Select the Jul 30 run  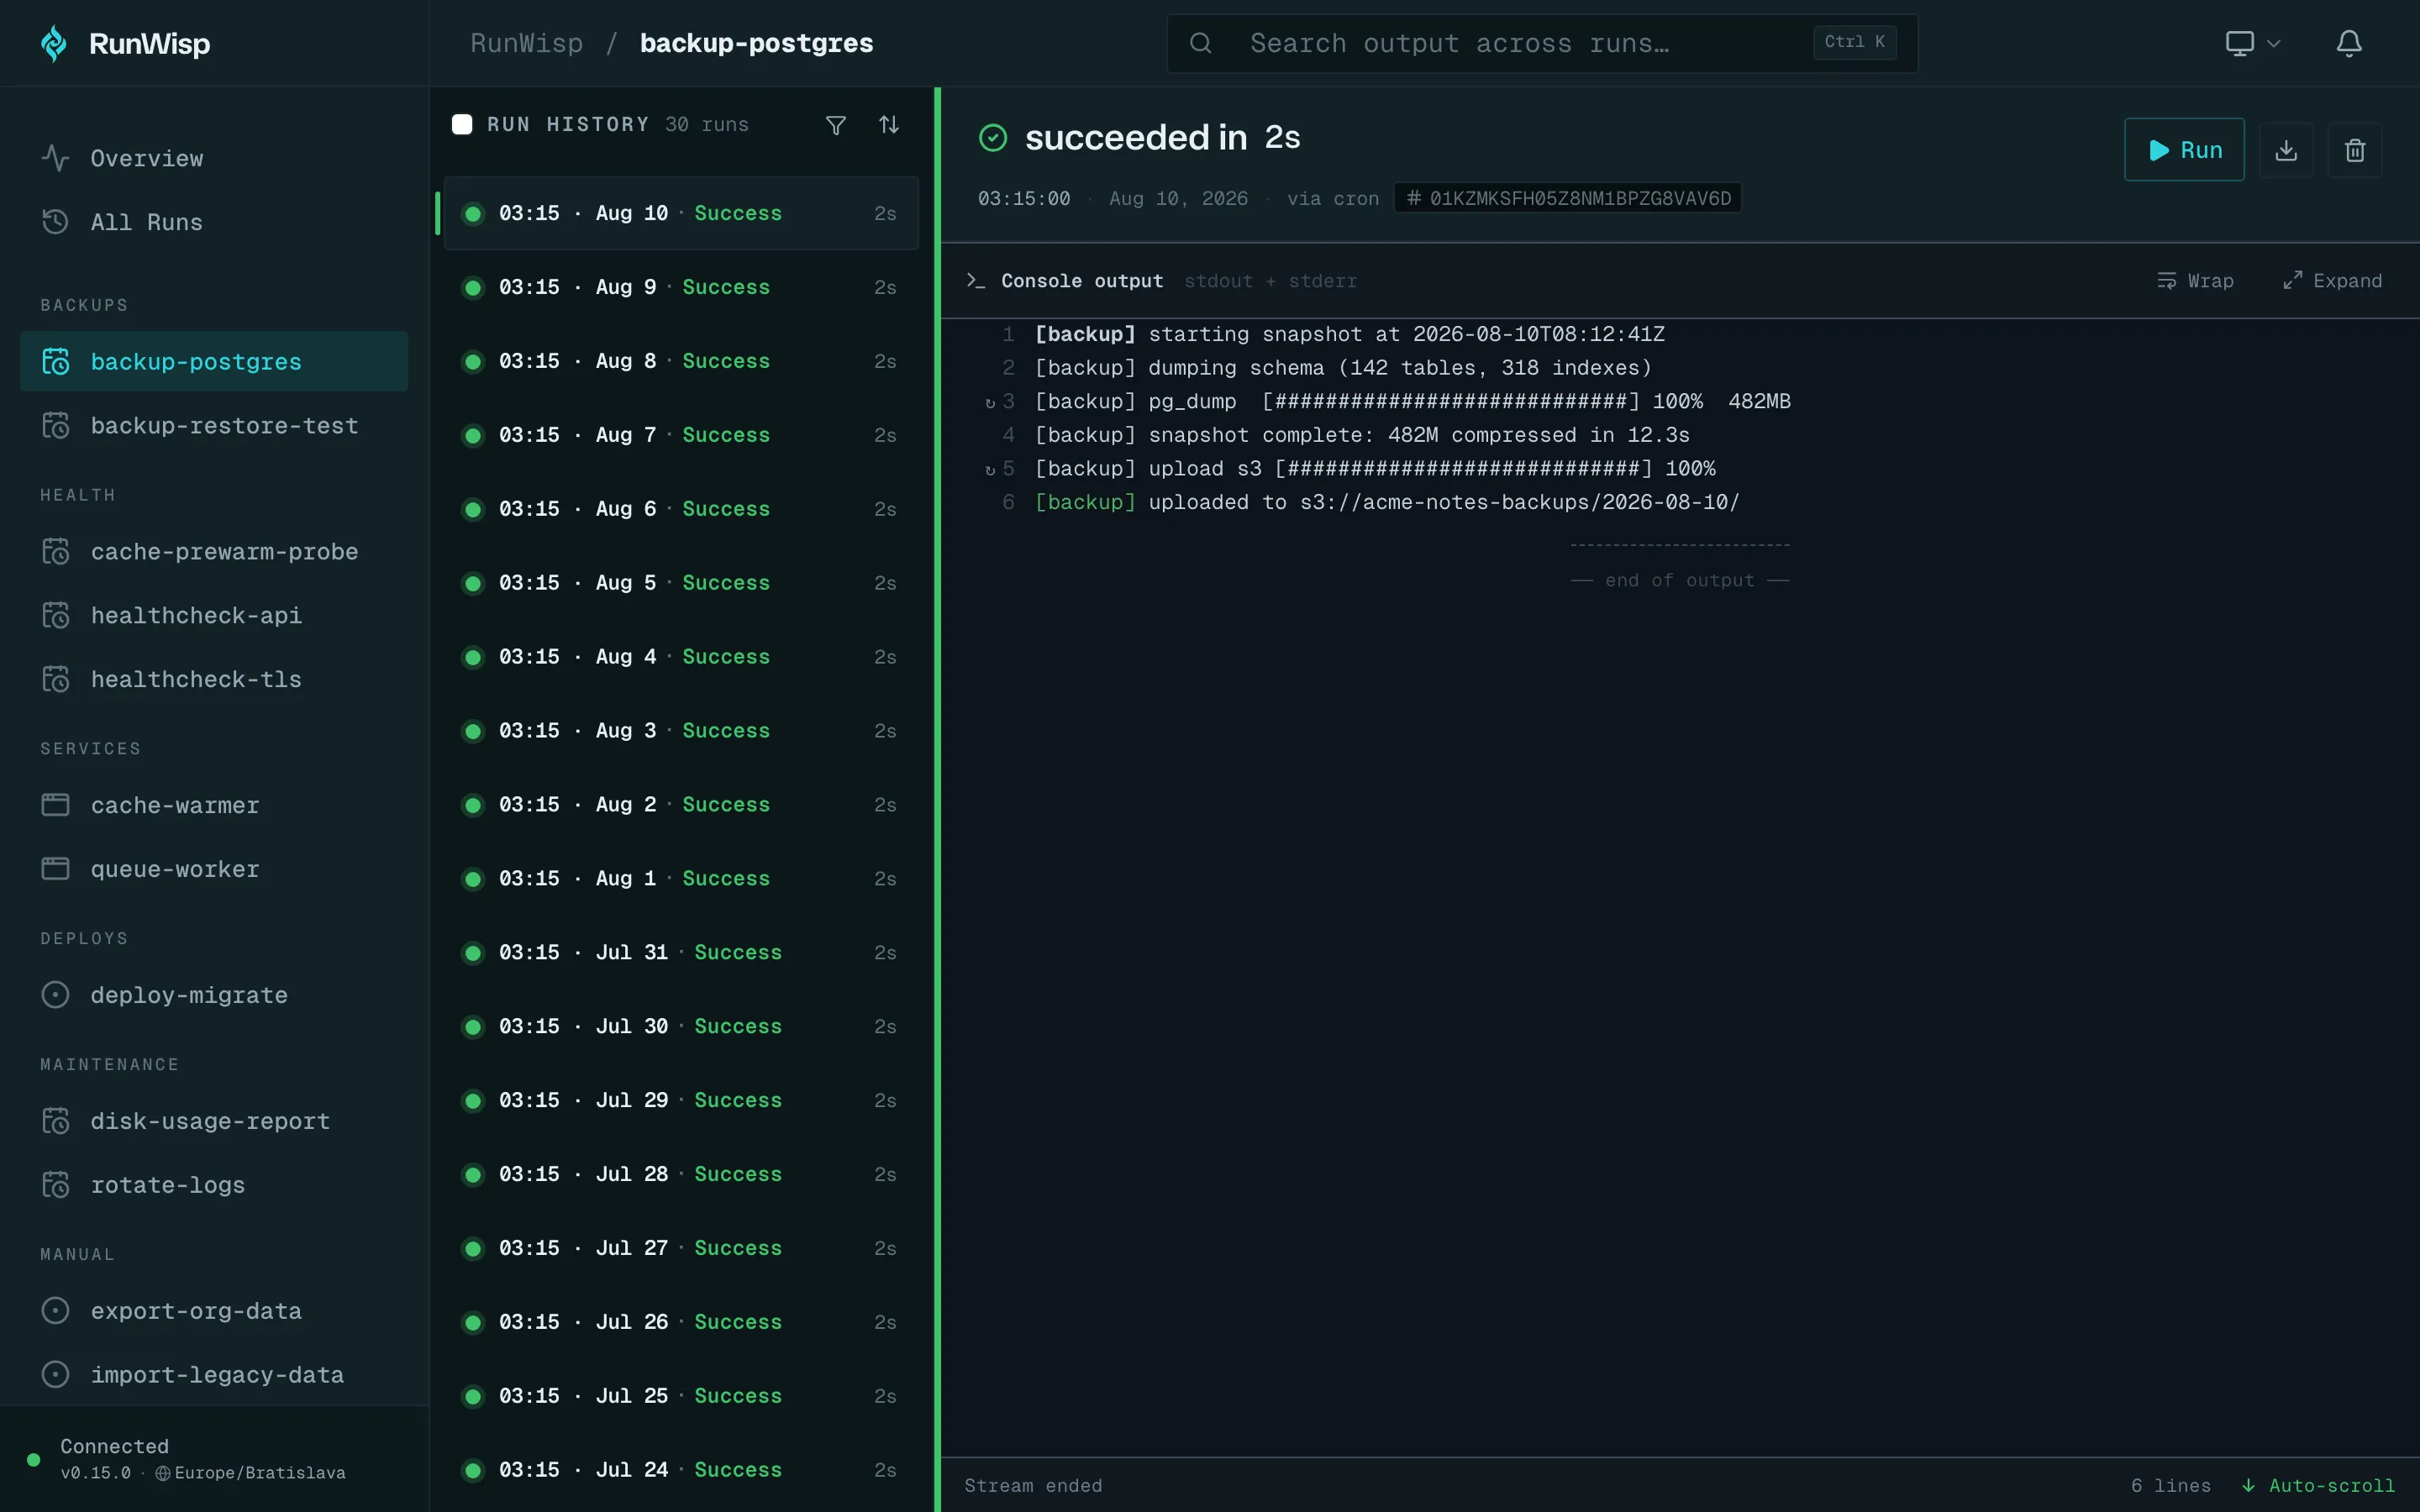point(681,1027)
